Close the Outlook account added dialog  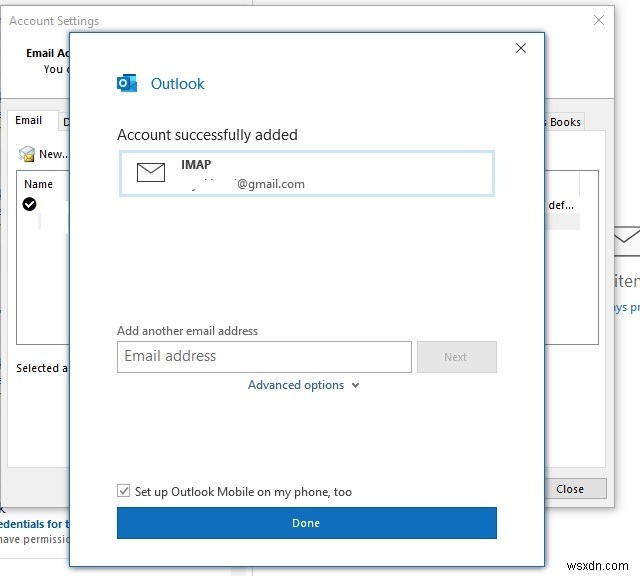[x=520, y=48]
